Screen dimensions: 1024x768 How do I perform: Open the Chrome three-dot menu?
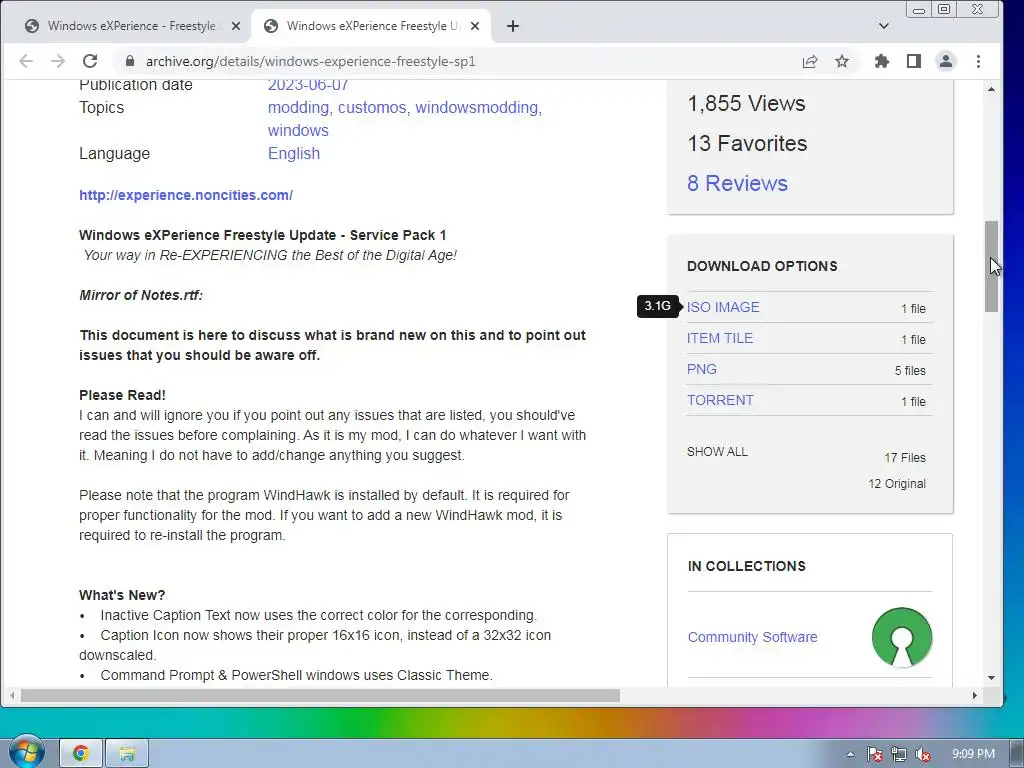[x=978, y=61]
